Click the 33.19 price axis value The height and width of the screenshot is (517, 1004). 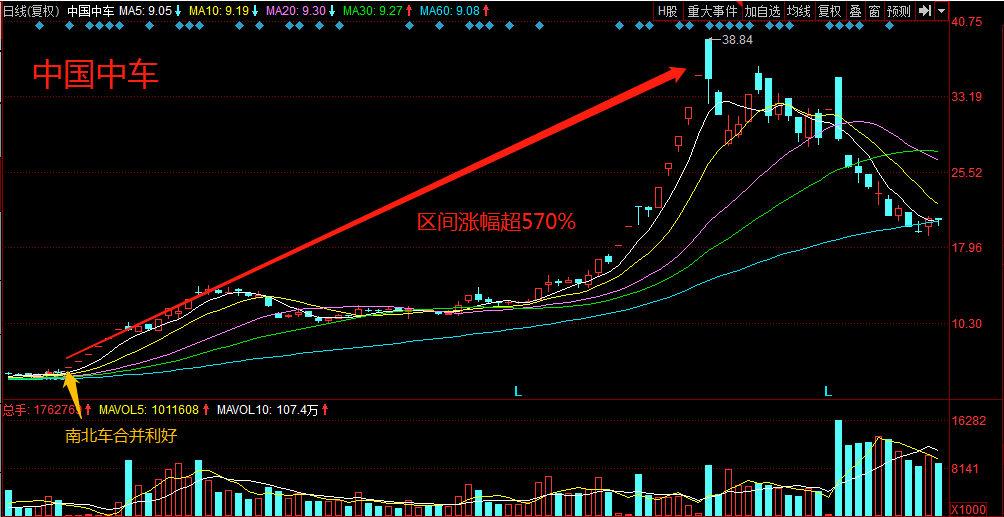tap(967, 97)
